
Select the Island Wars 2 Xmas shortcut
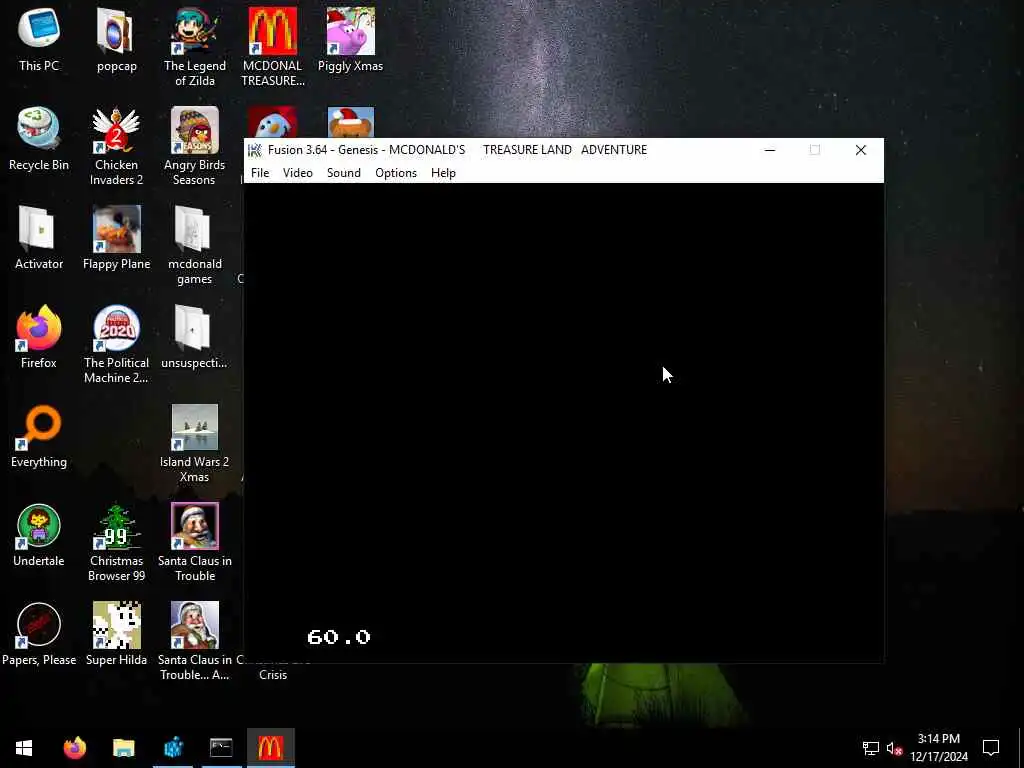195,443
